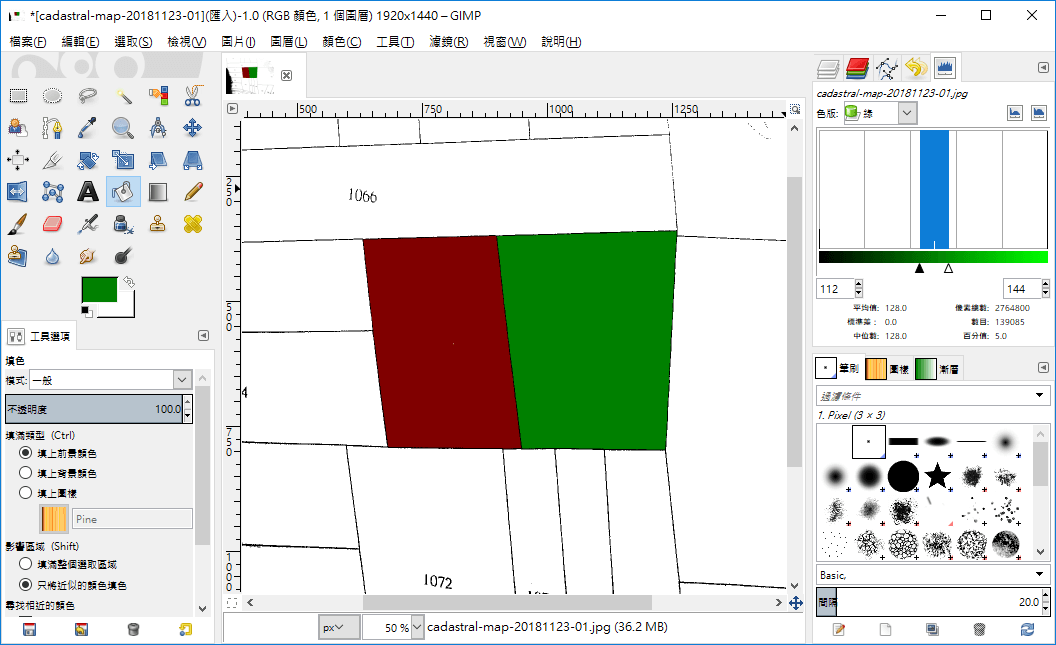This screenshot has width=1056, height=645.
Task: Enable 填滿整個選取區域 radio option
Action: (26, 565)
